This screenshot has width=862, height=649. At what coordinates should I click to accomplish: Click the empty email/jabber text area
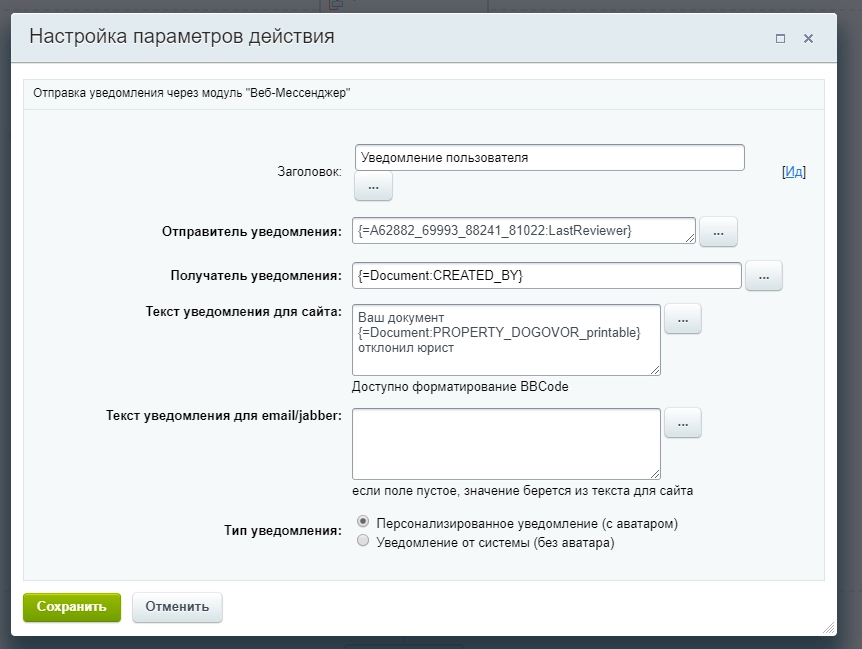(505, 443)
